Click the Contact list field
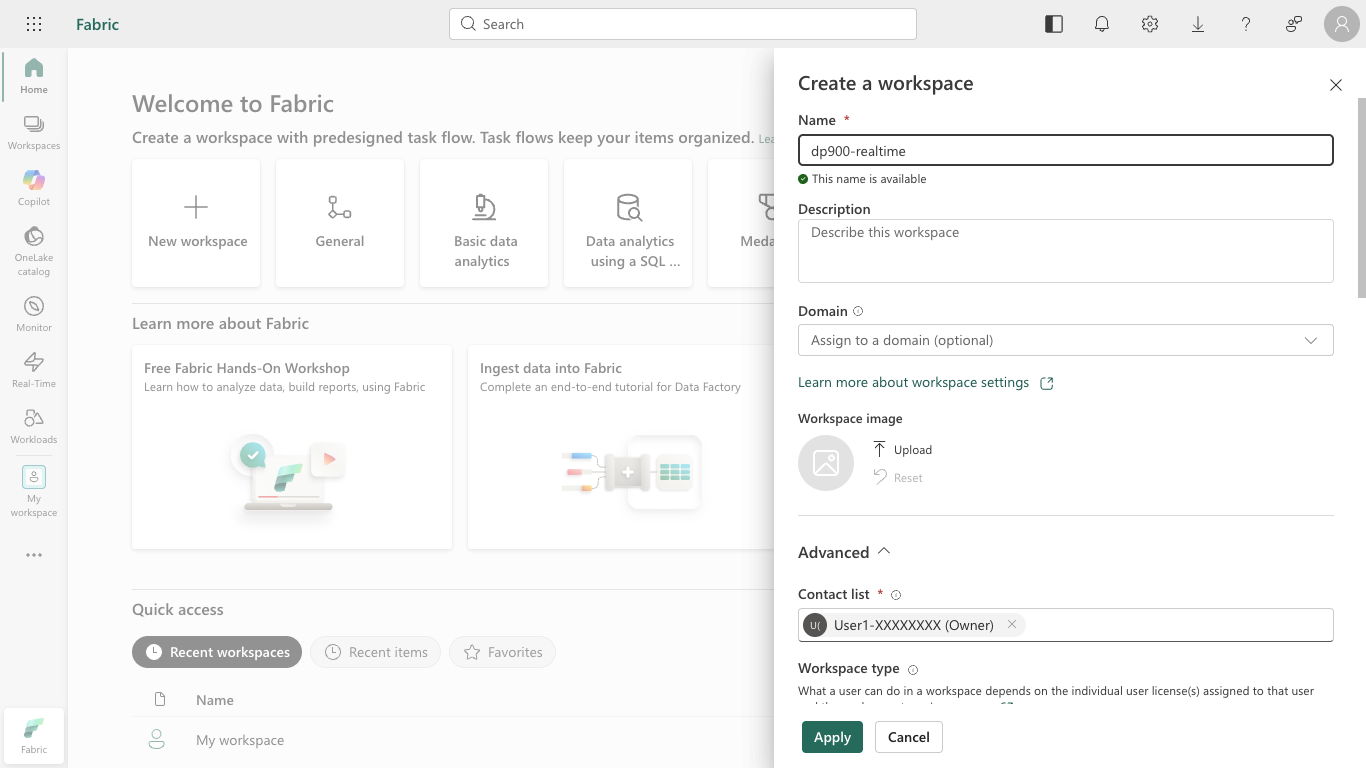This screenshot has height=768, width=1366. (x=1066, y=625)
